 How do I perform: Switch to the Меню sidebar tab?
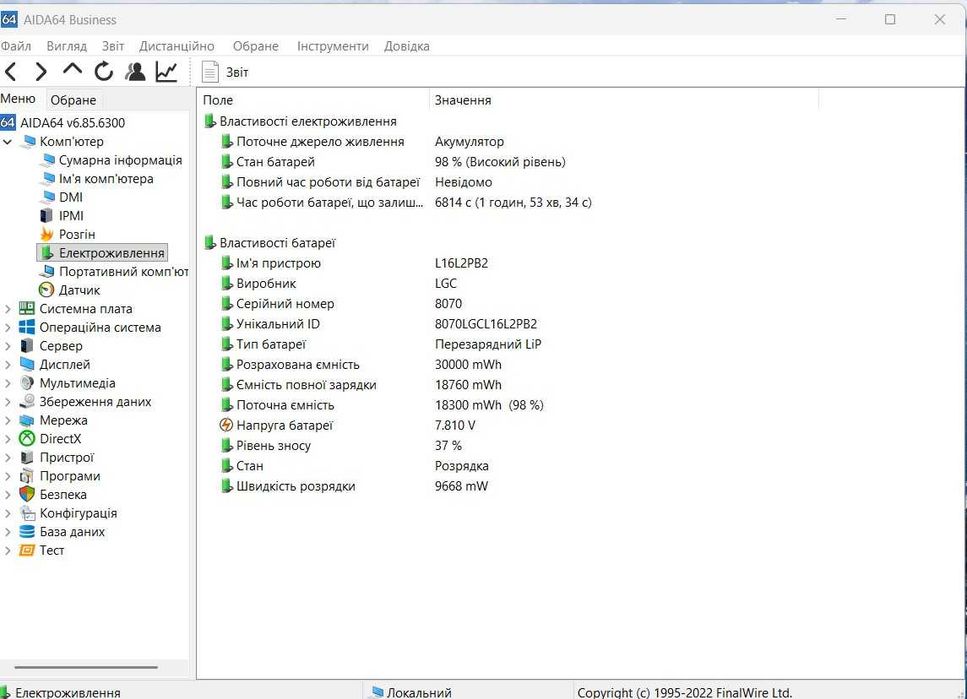point(19,99)
